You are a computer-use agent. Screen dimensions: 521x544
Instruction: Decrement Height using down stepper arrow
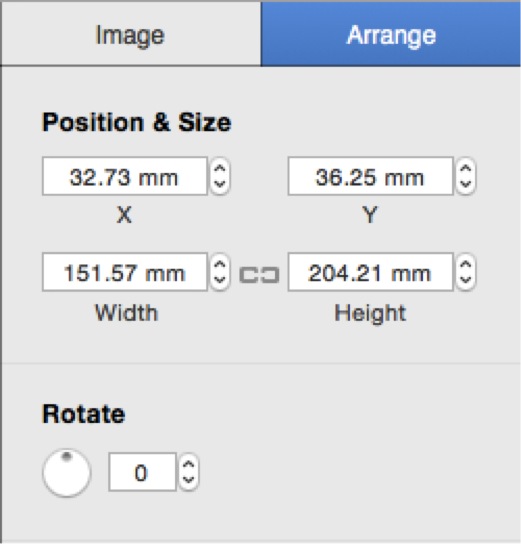[x=466, y=281]
